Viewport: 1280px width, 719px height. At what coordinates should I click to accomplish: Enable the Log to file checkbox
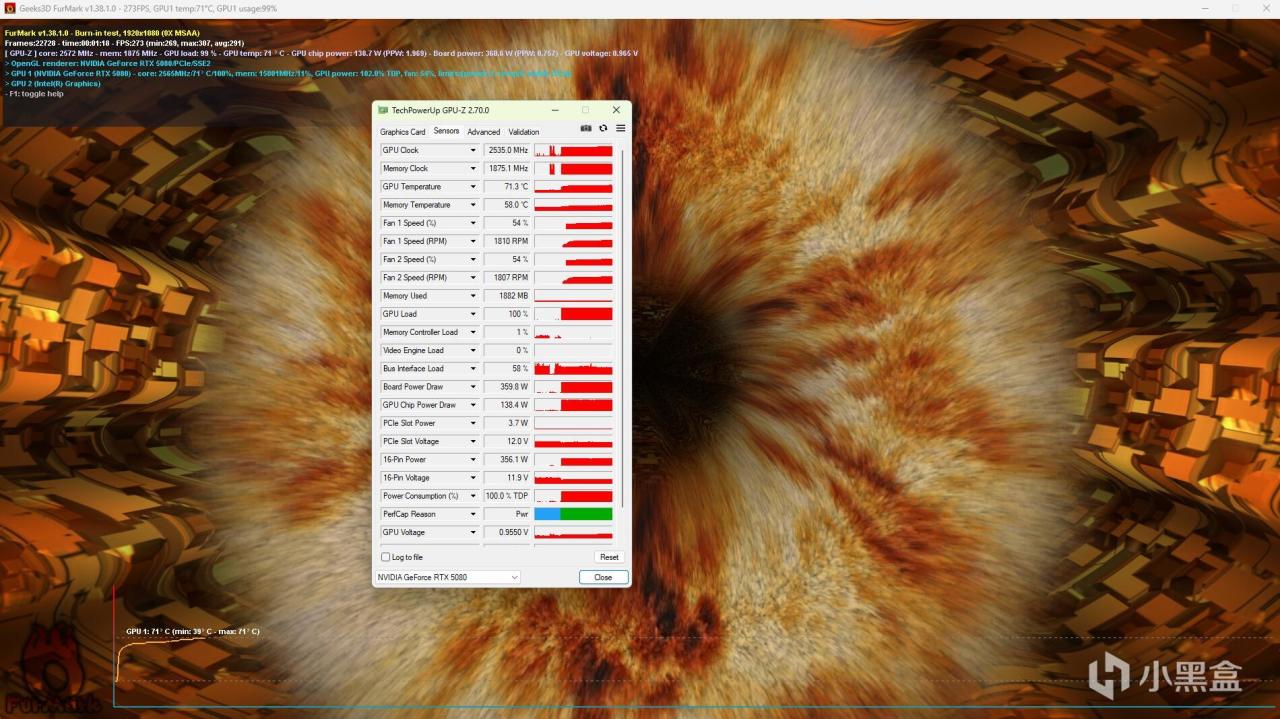[386, 557]
